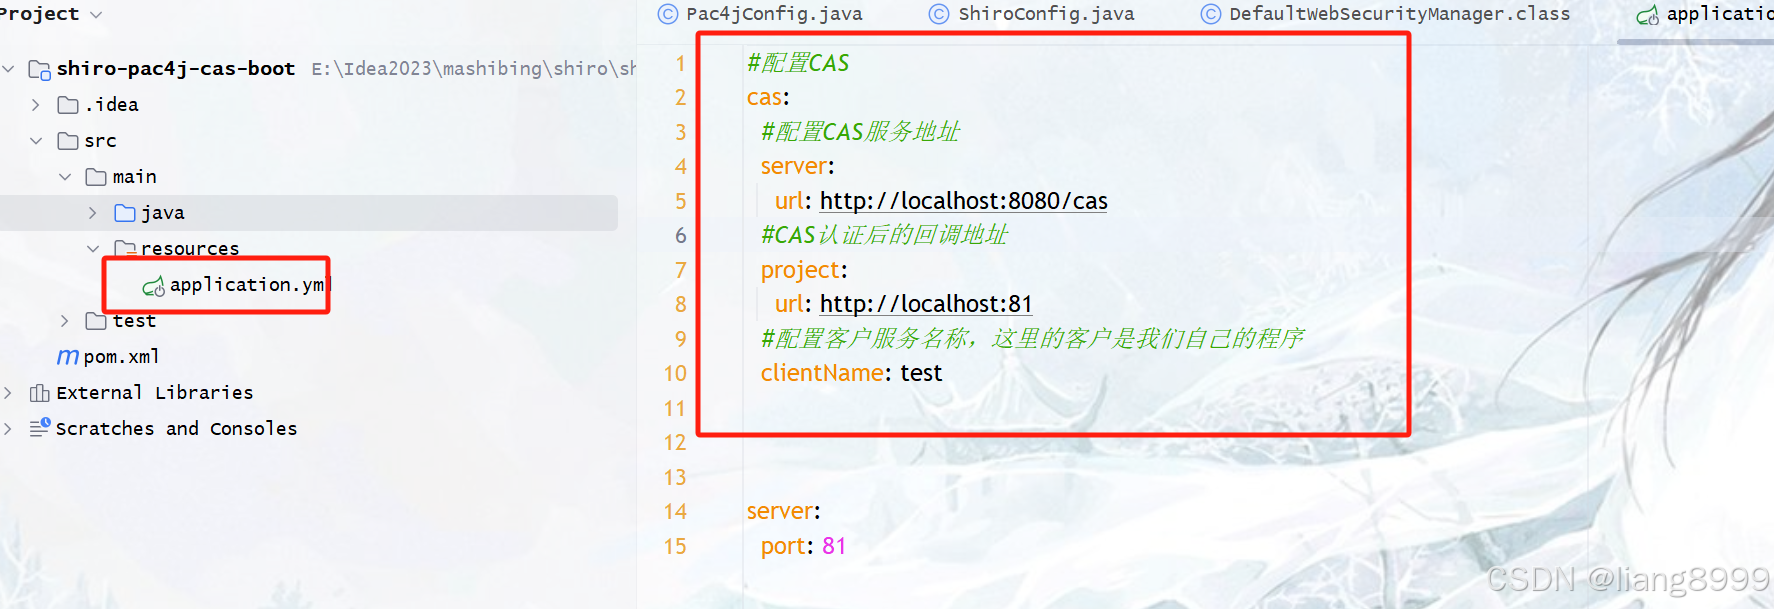Select pom.xml in the project tree
1774x609 pixels.
point(121,357)
